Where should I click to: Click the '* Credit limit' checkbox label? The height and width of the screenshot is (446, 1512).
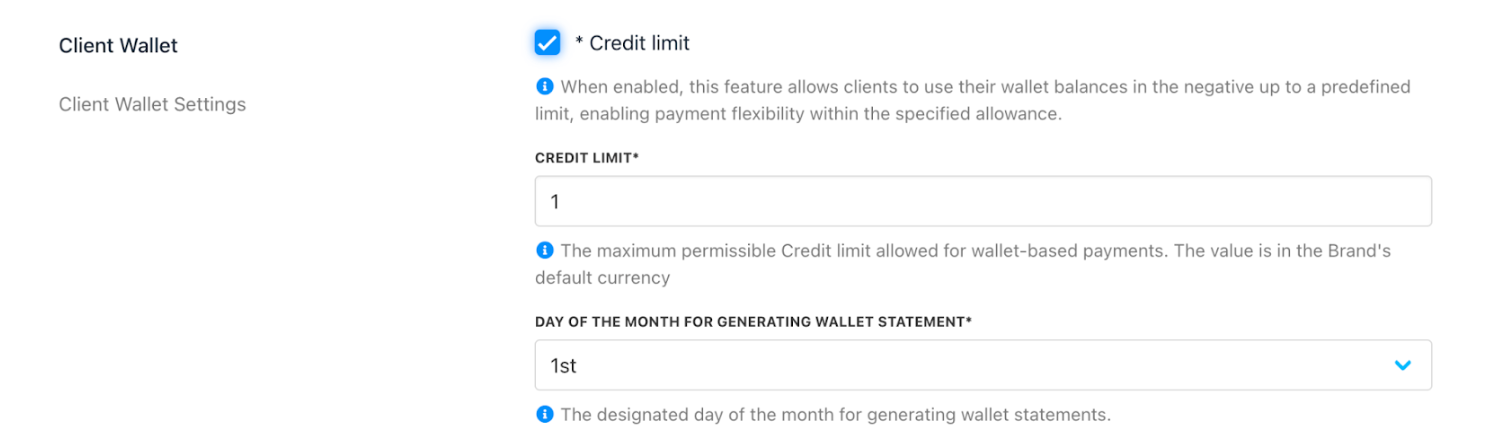(632, 43)
